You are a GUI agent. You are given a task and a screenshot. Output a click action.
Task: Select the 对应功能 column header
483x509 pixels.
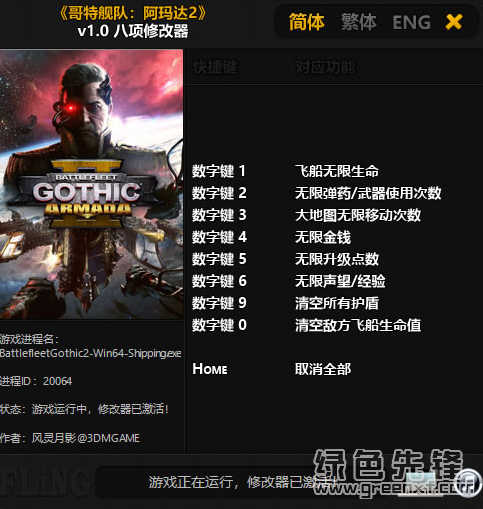pos(325,67)
